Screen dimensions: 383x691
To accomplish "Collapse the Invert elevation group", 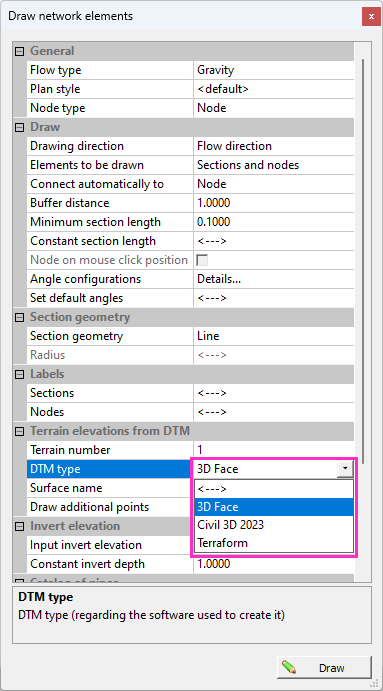I will point(19,526).
